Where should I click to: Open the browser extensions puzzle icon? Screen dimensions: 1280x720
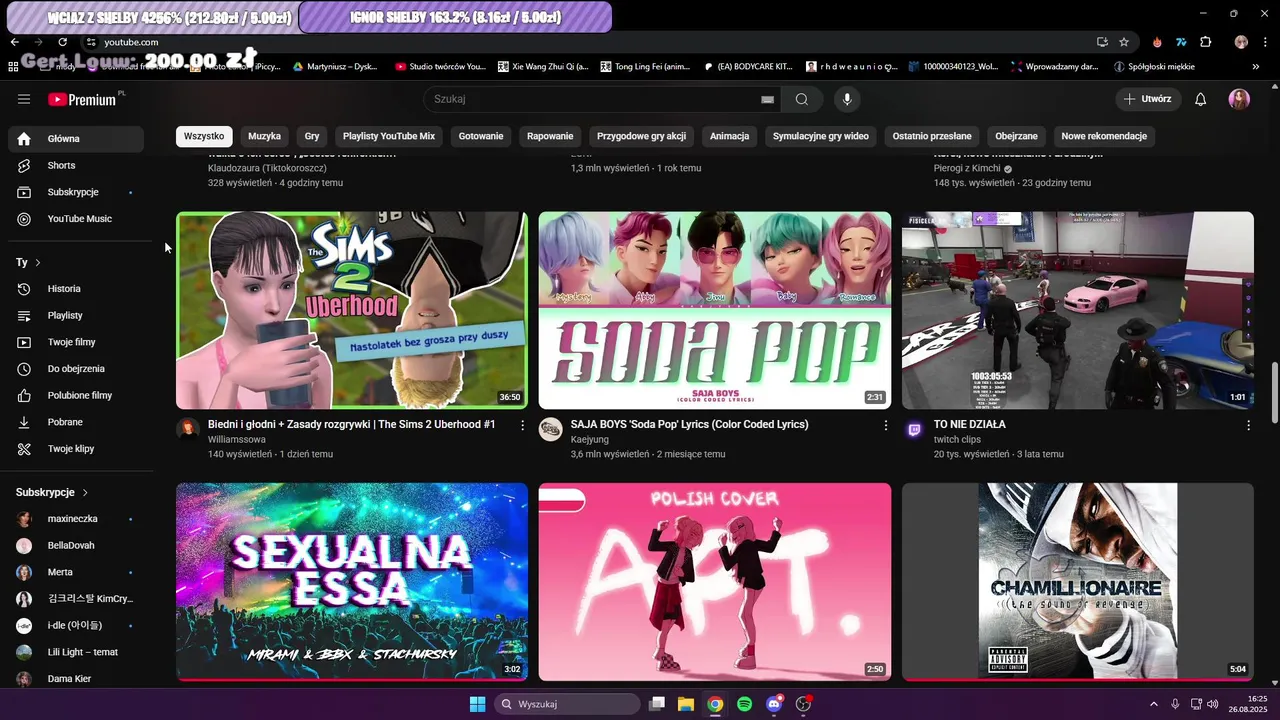[1205, 42]
